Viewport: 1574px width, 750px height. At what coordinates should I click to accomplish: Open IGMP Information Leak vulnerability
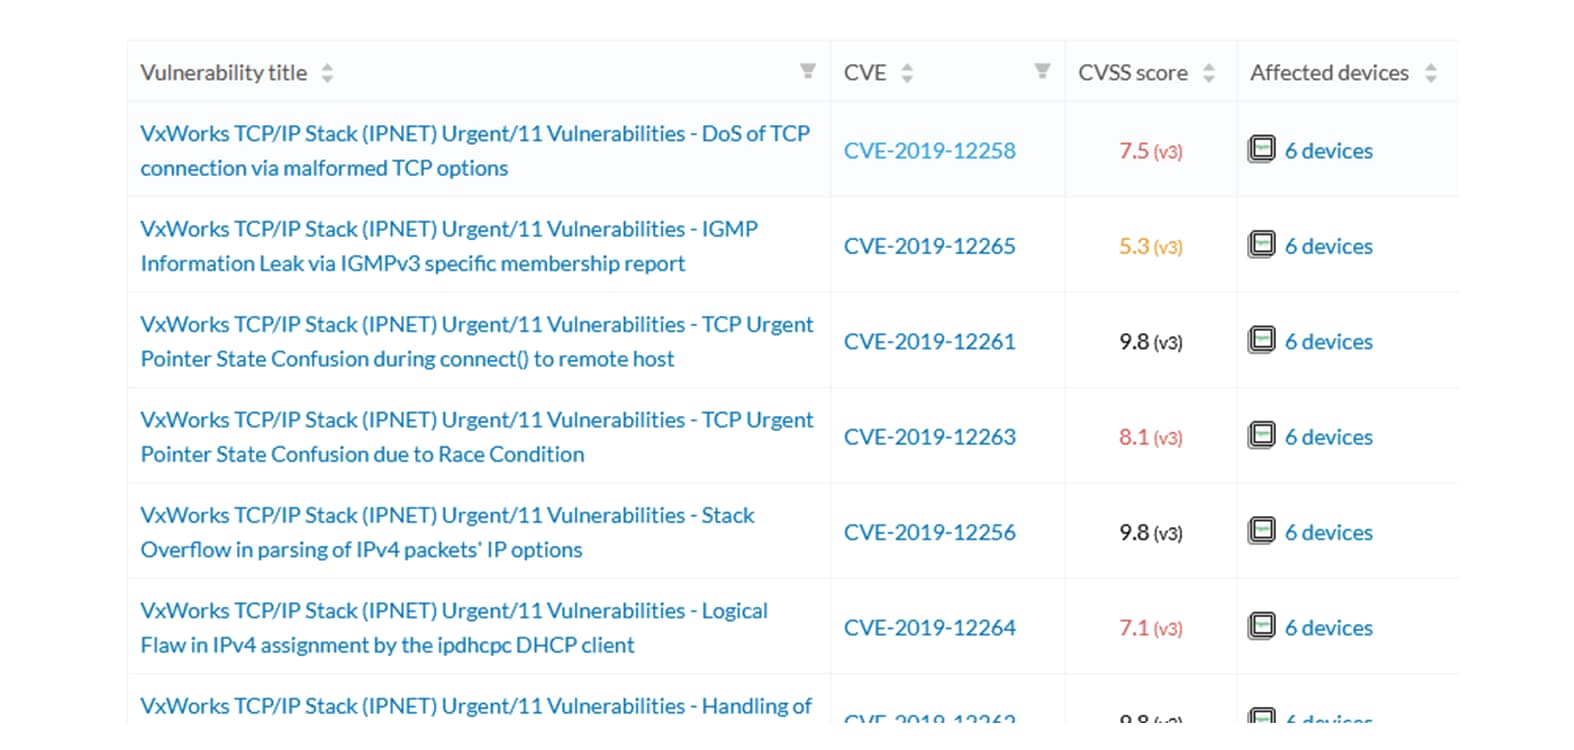(x=449, y=246)
